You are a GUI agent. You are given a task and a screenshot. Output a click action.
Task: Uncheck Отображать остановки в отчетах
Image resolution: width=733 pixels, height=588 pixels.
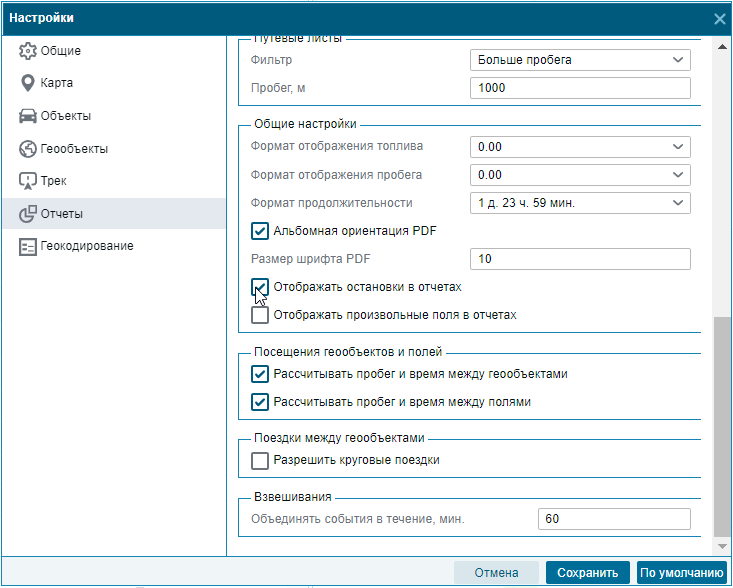pos(260,287)
